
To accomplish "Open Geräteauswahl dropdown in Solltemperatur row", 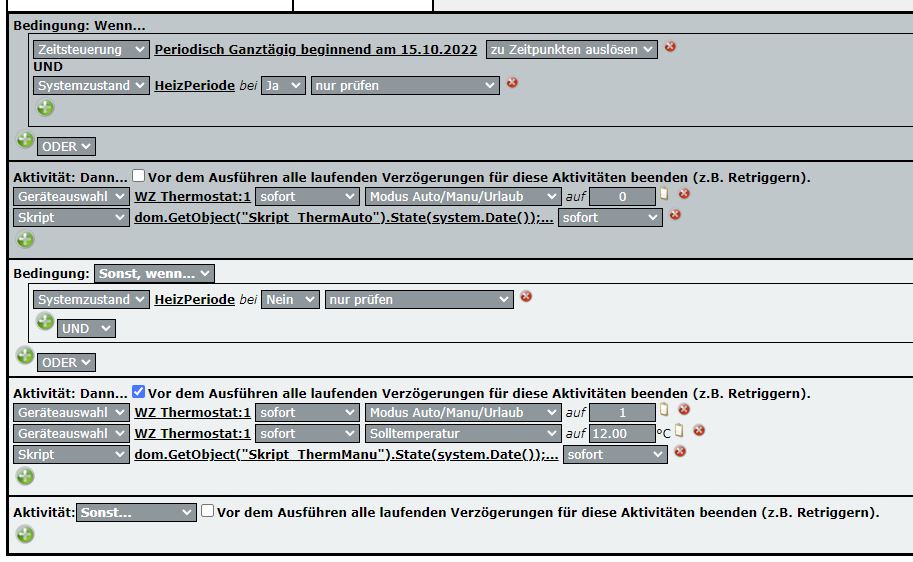I will point(71,434).
